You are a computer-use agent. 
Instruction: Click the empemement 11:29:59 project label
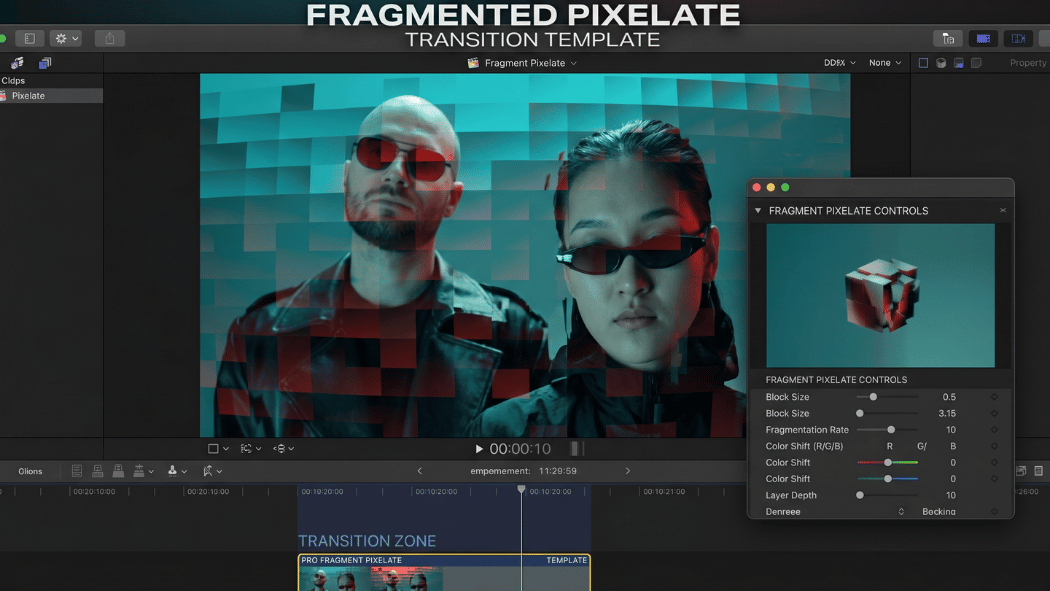coord(523,471)
